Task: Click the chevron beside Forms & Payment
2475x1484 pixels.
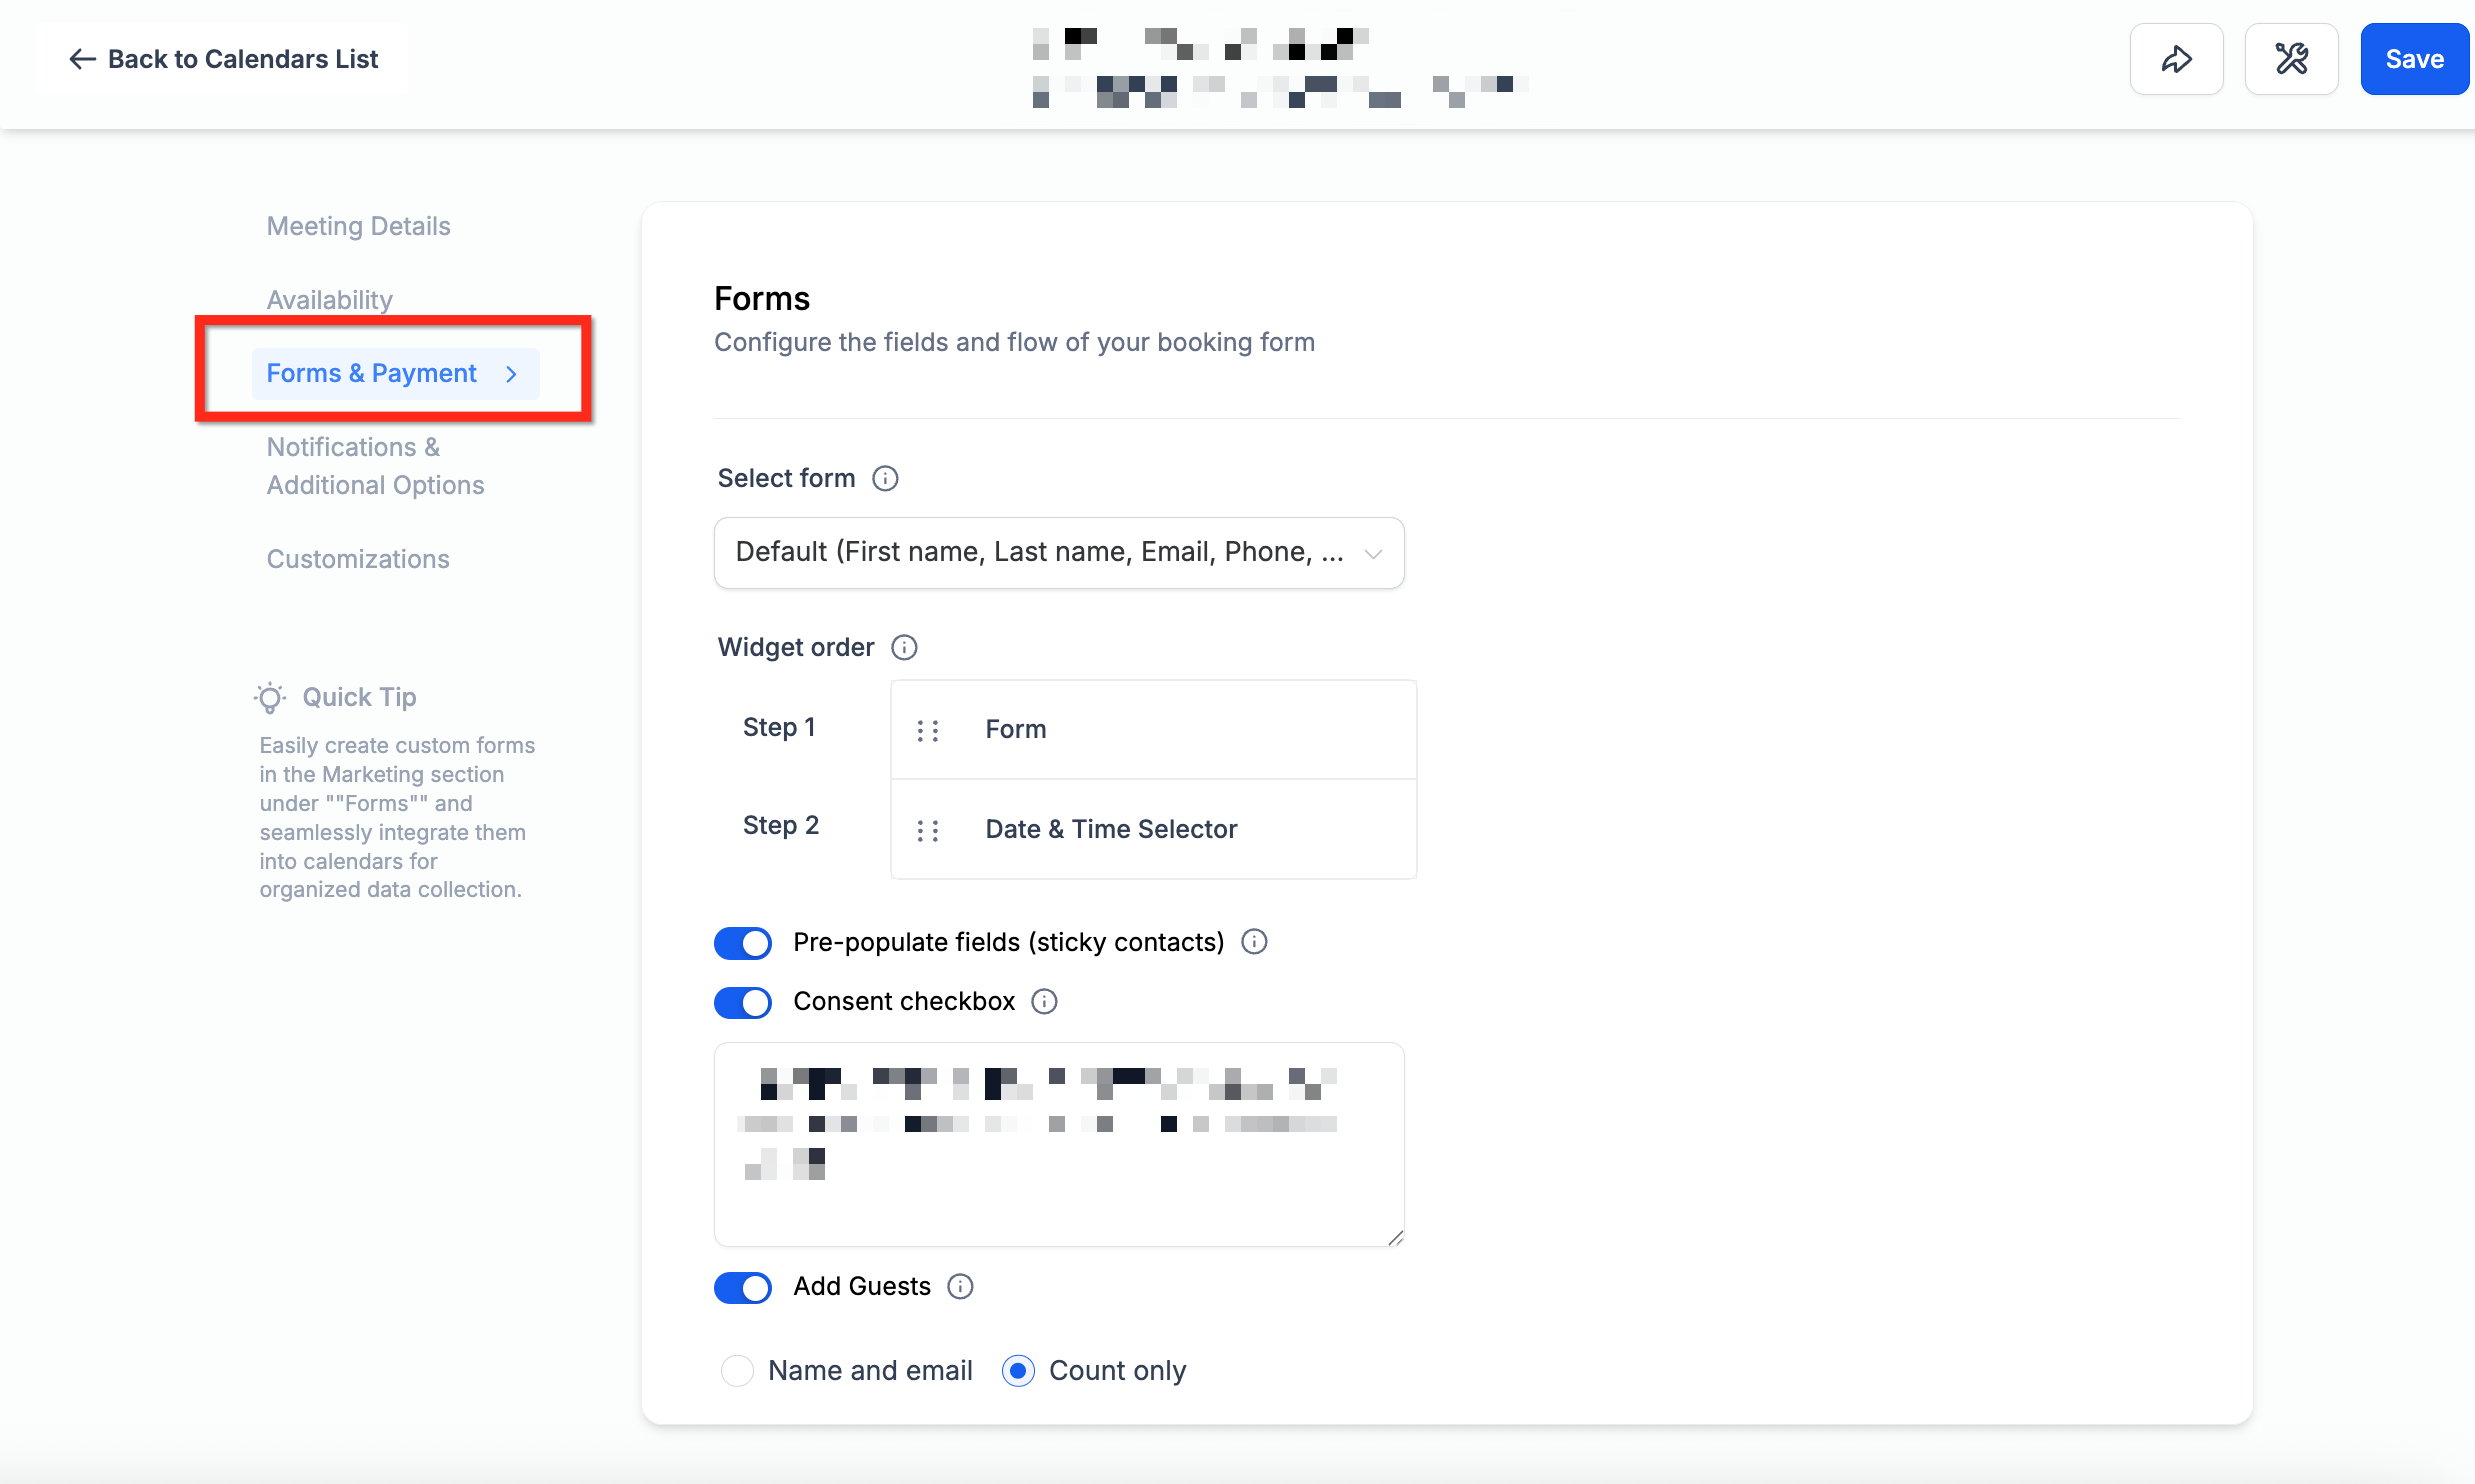Action: (512, 374)
